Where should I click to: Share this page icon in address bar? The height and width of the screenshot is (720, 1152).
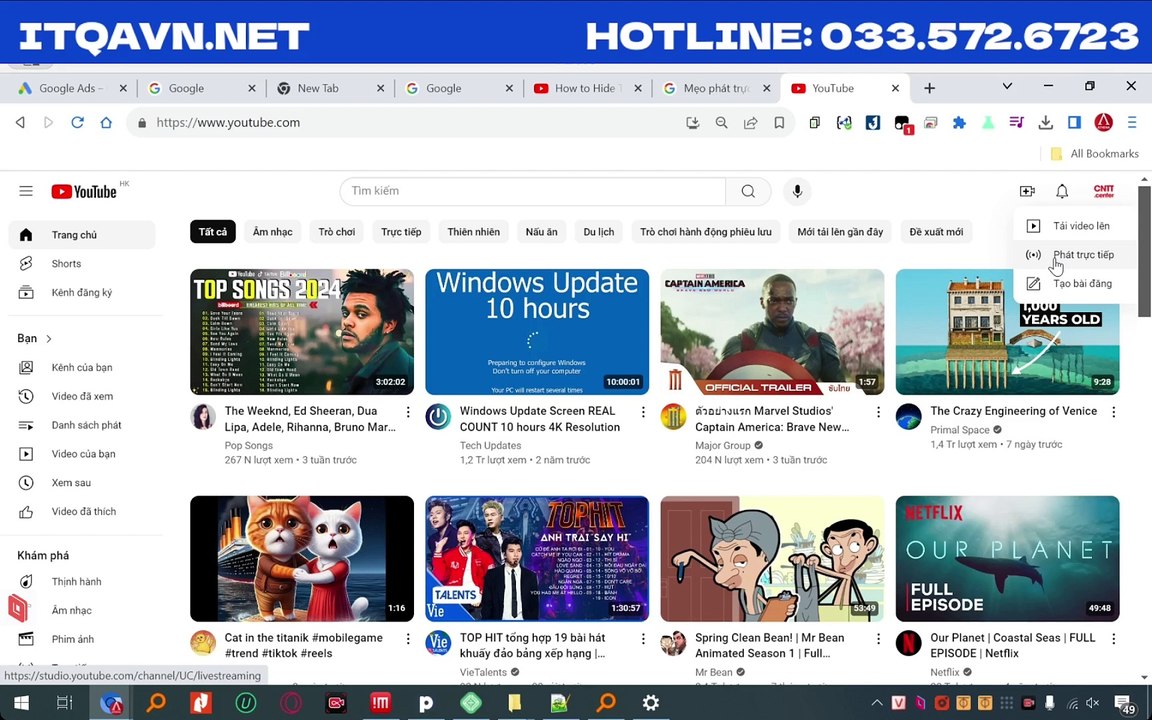click(750, 123)
